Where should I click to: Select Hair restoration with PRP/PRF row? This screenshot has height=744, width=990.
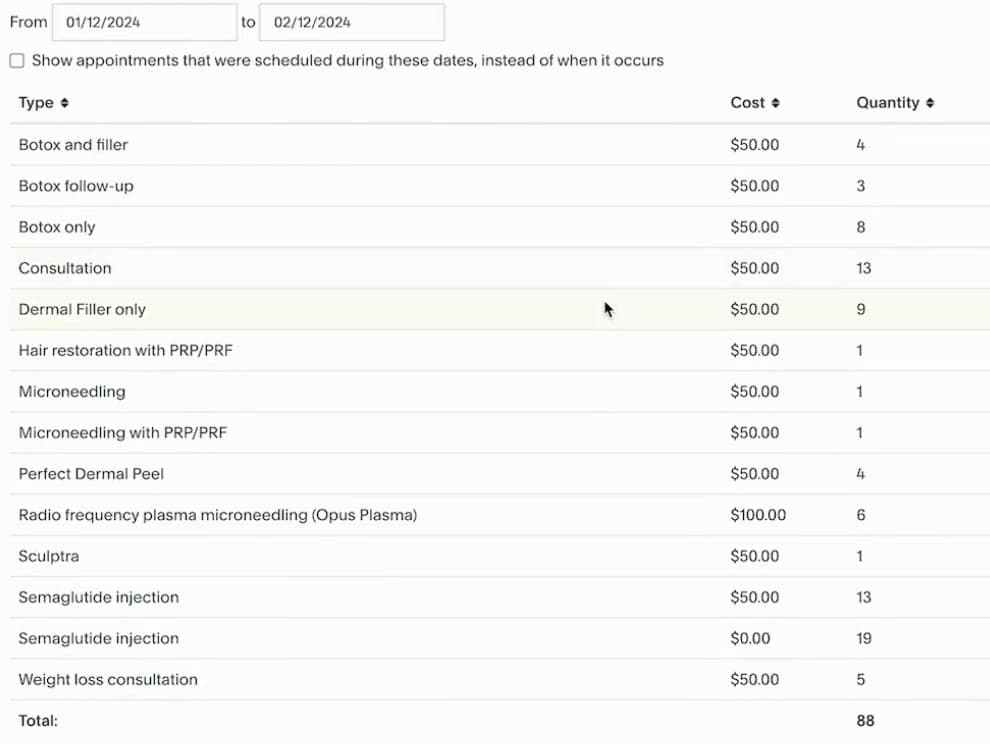499,350
